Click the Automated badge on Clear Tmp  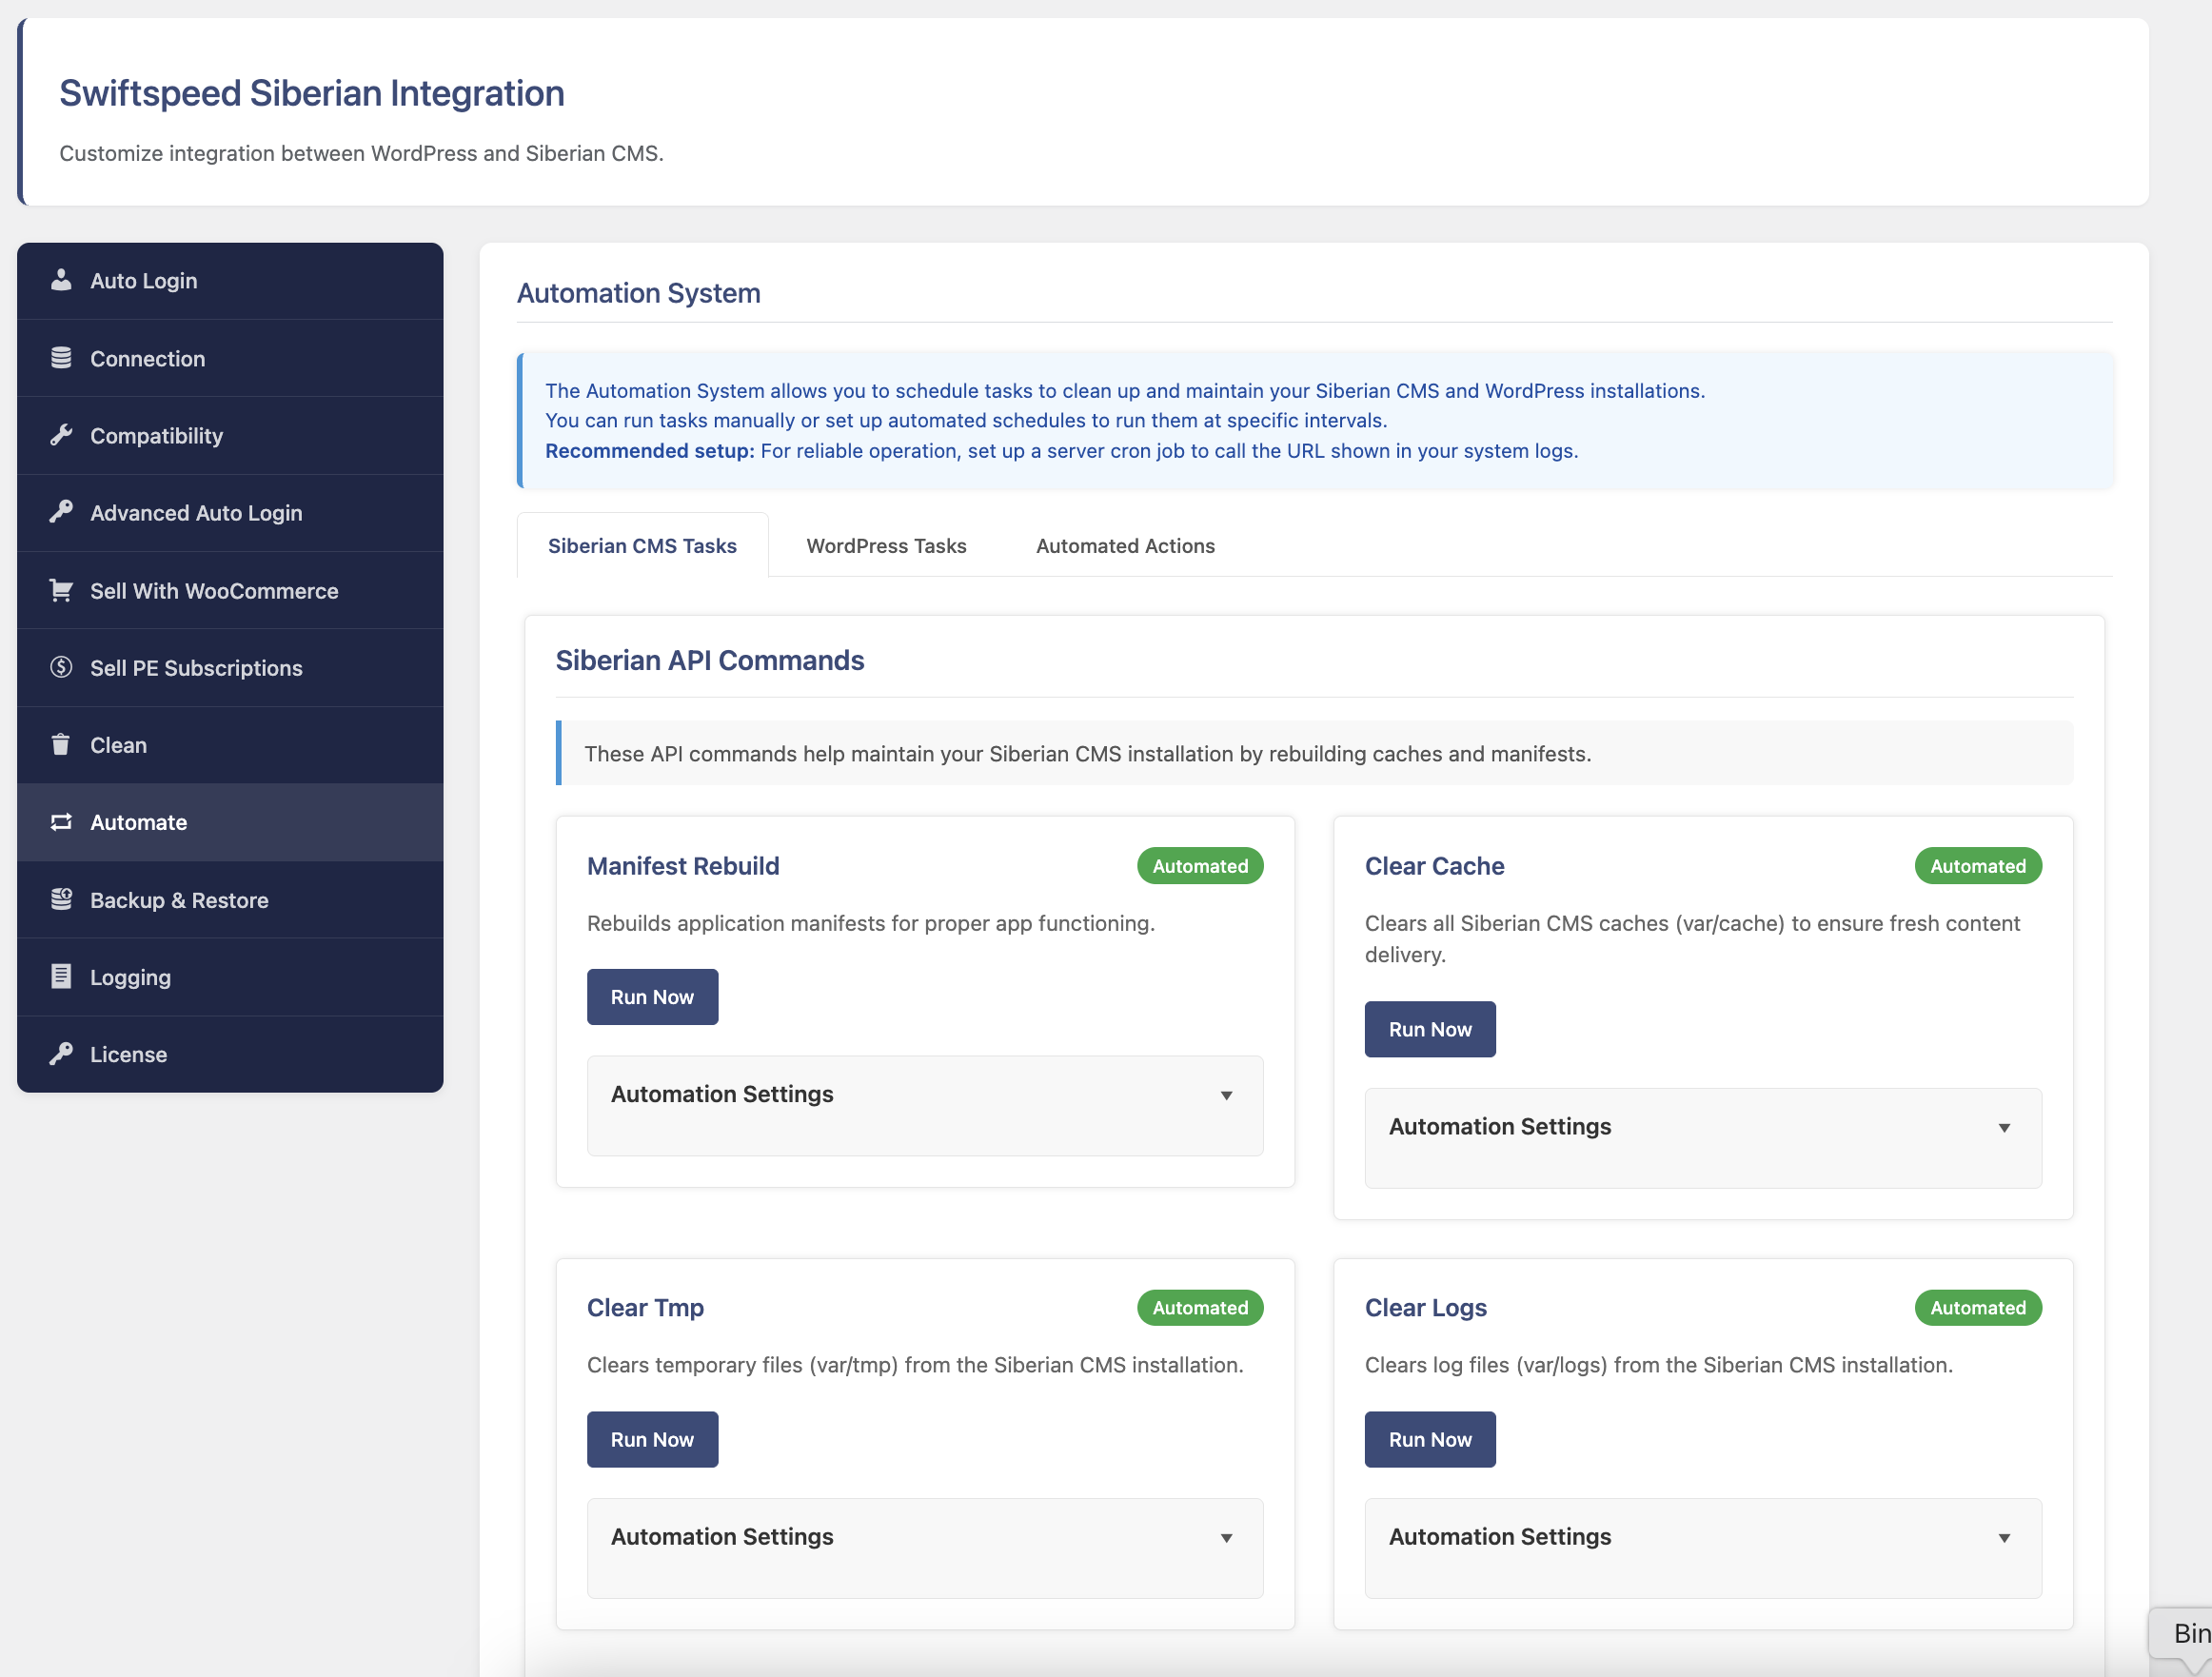coord(1200,1307)
